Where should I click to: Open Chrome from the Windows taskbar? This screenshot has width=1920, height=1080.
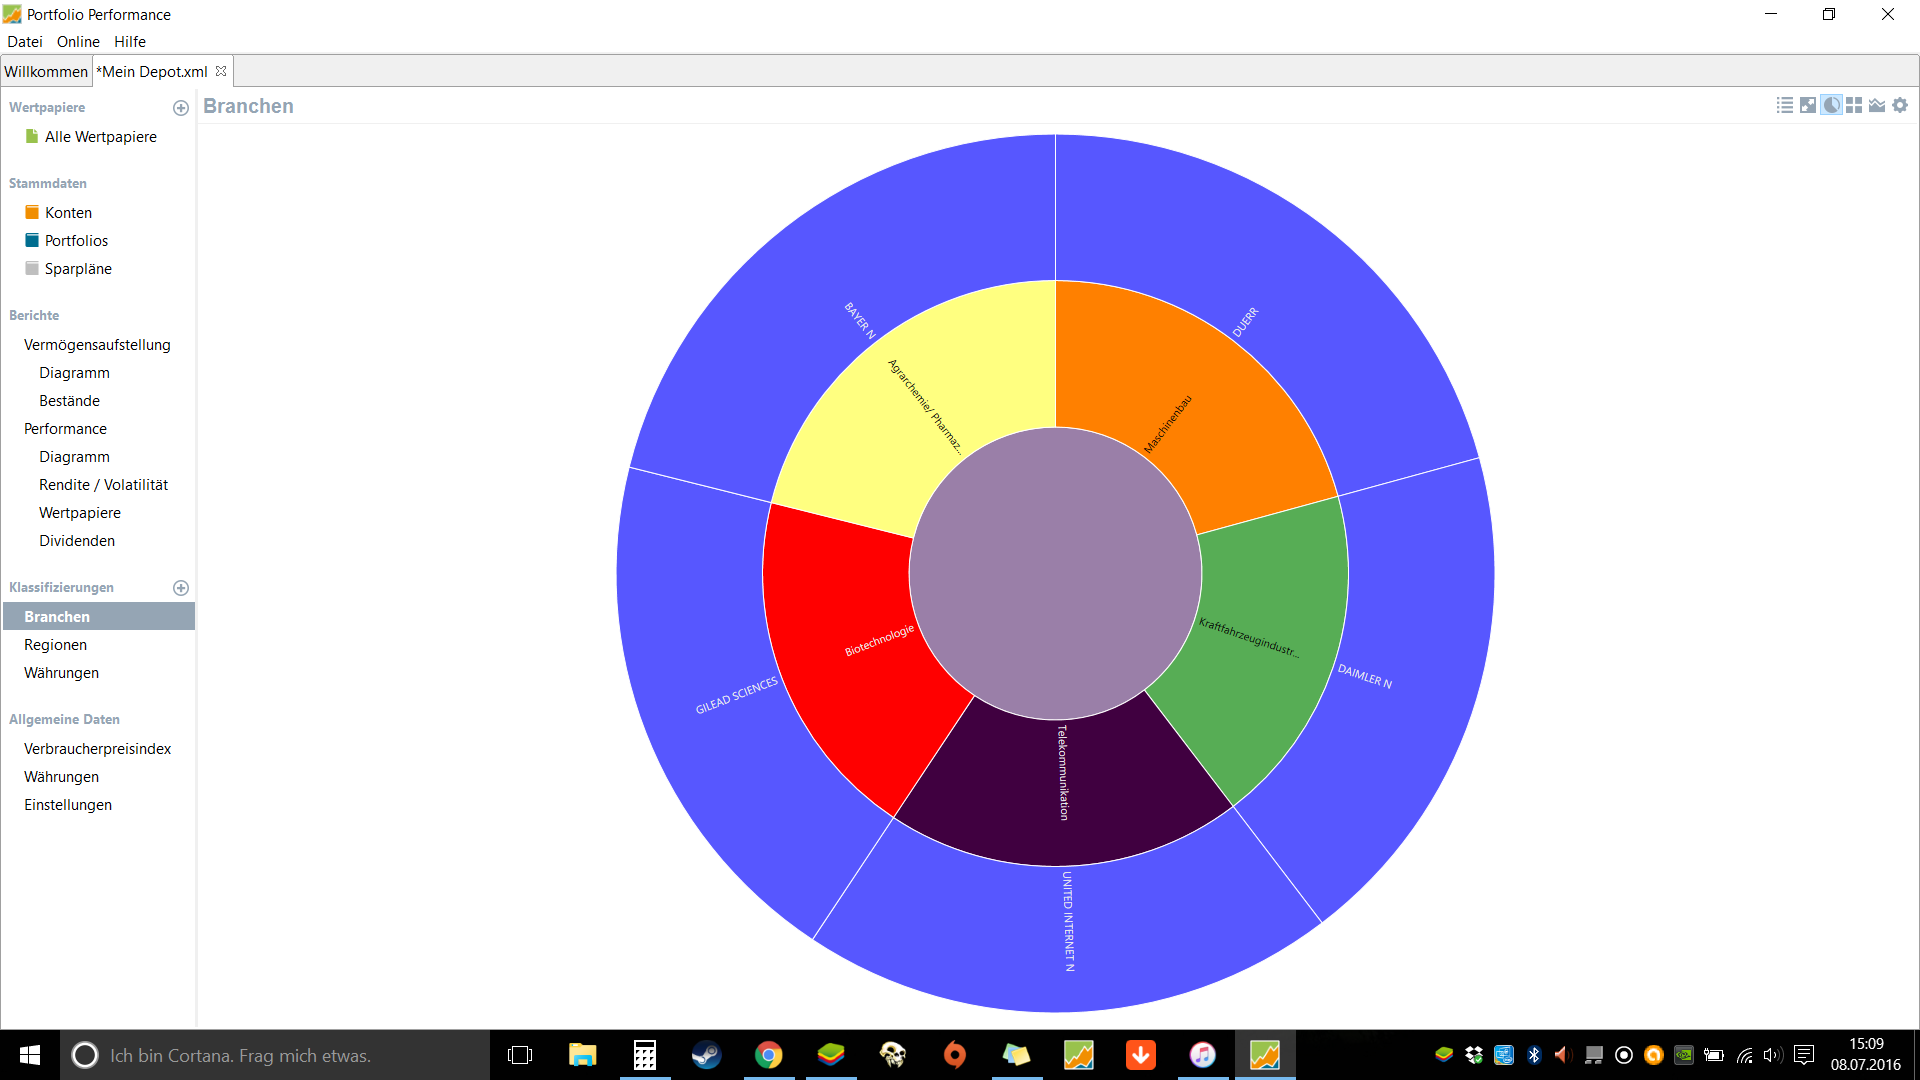tap(768, 1055)
